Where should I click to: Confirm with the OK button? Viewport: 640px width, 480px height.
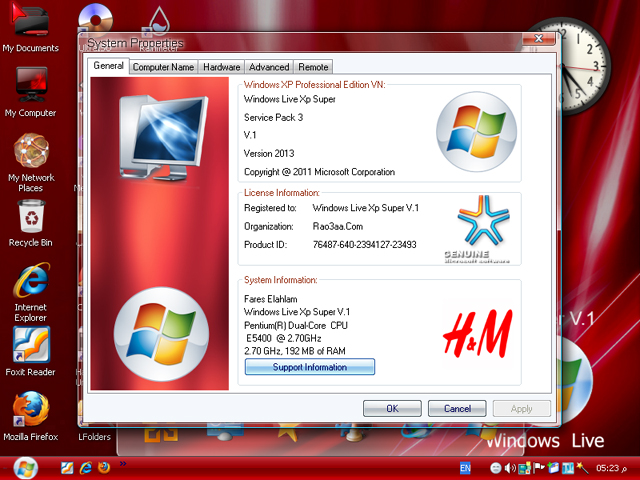pyautogui.click(x=392, y=409)
